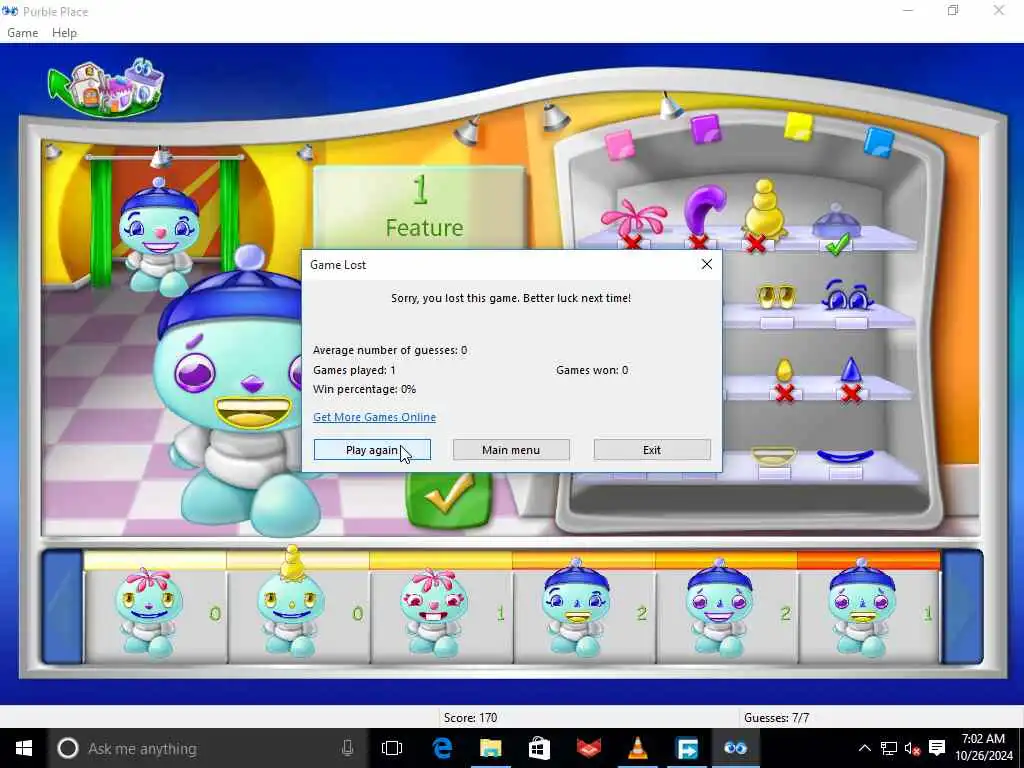Click the Games played: 1 text
This screenshot has width=1024, height=768.
(x=354, y=370)
